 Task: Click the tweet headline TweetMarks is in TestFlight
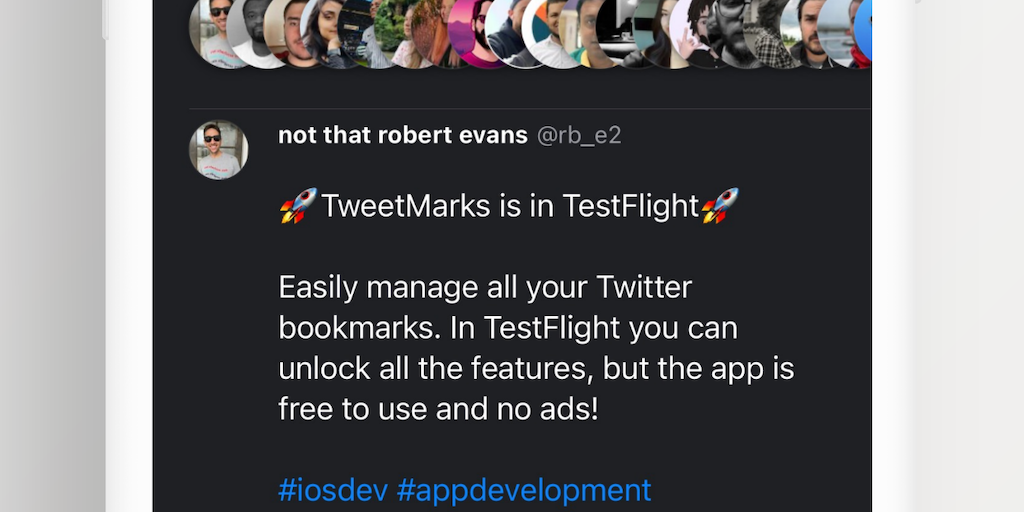510,206
